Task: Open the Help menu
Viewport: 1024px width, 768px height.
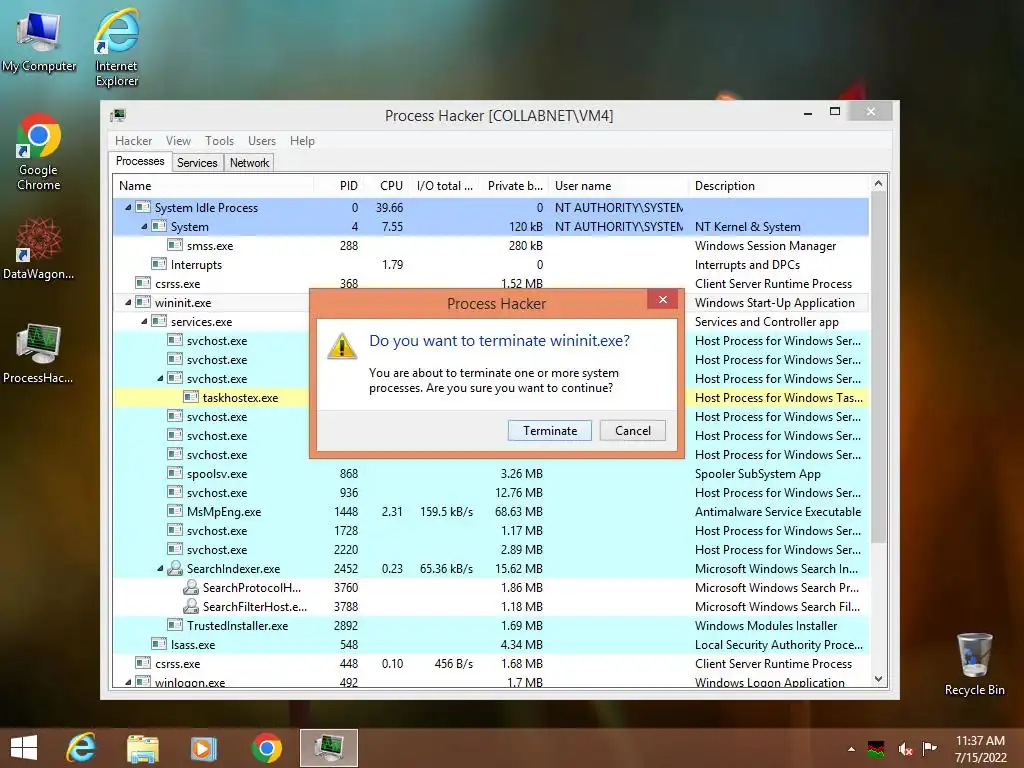Action: 302,141
